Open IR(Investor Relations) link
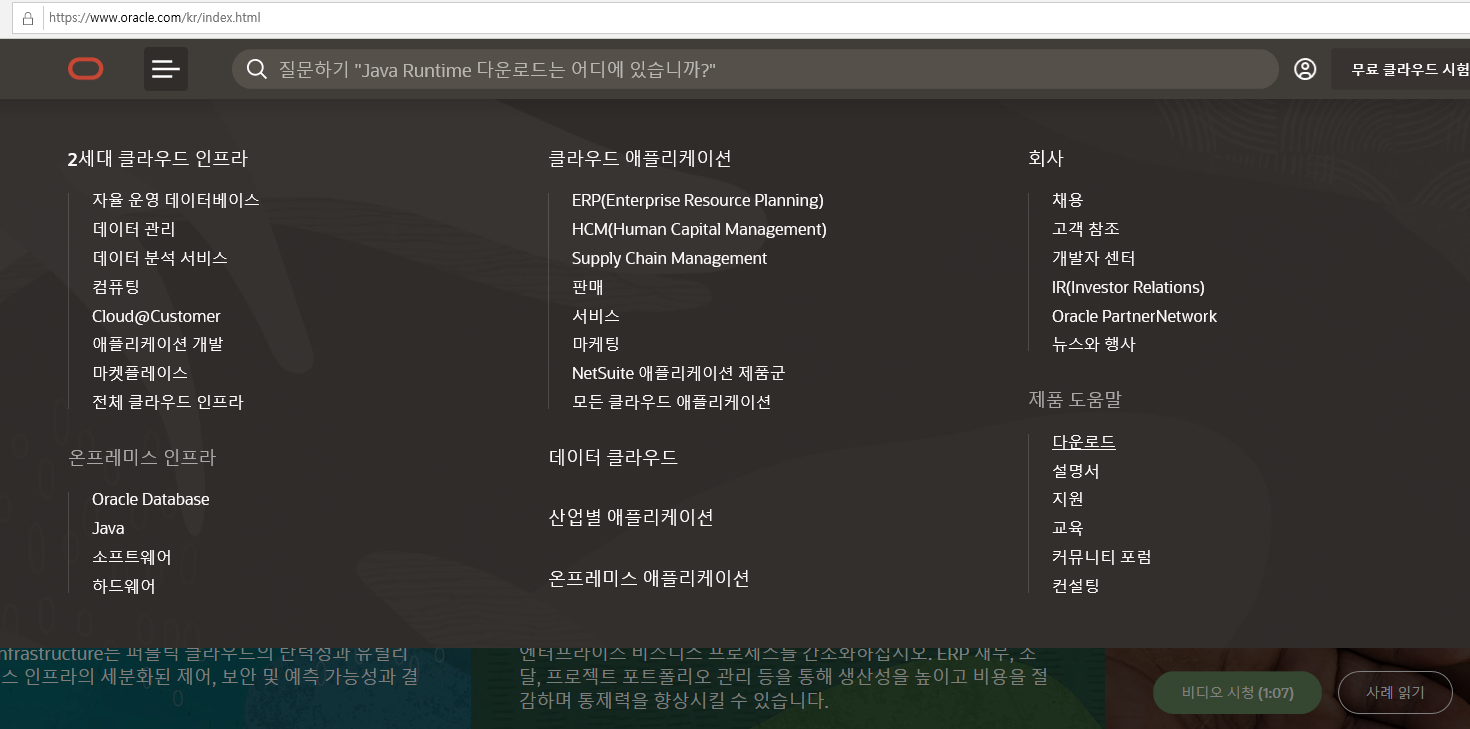Image resolution: width=1470 pixels, height=729 pixels. tap(1128, 287)
